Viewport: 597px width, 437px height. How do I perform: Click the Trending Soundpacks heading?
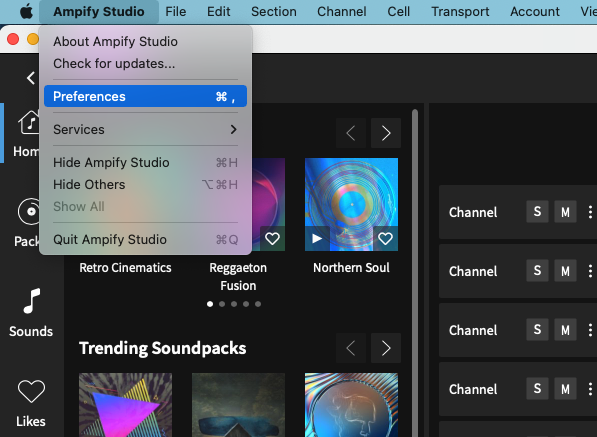163,348
